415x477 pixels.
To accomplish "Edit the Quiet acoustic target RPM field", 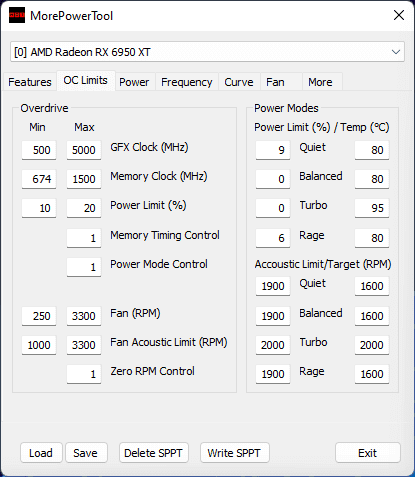I will [372, 286].
